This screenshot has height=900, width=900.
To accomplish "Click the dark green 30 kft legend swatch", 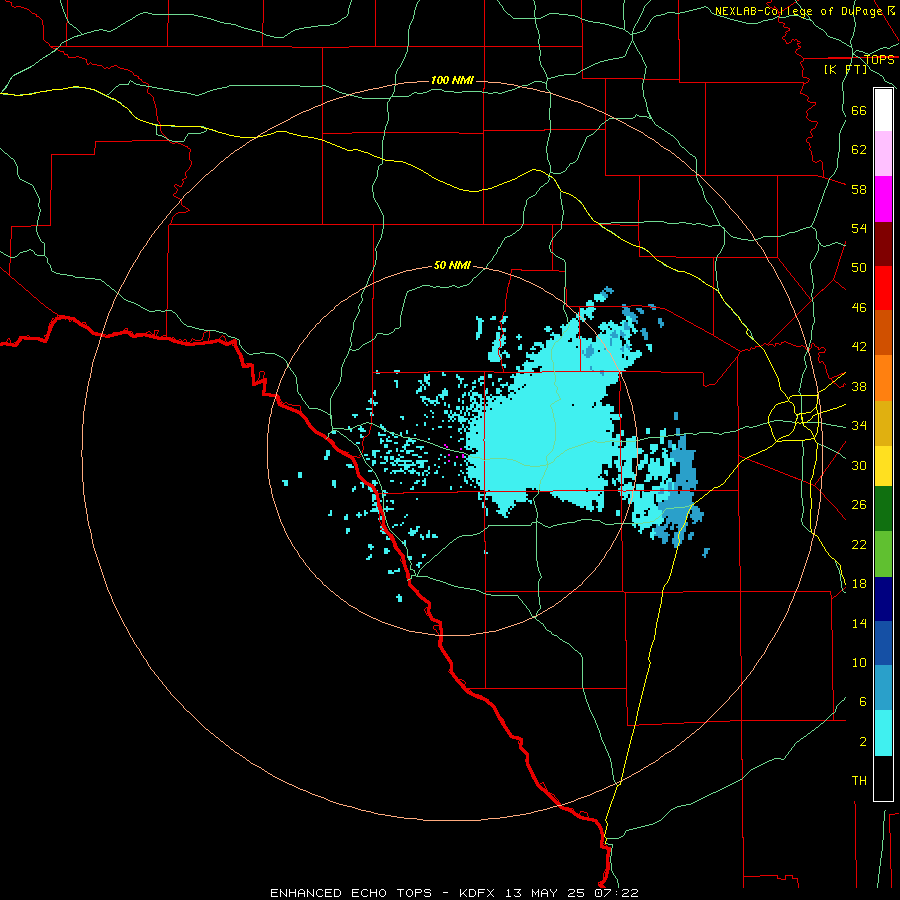I will click(883, 509).
